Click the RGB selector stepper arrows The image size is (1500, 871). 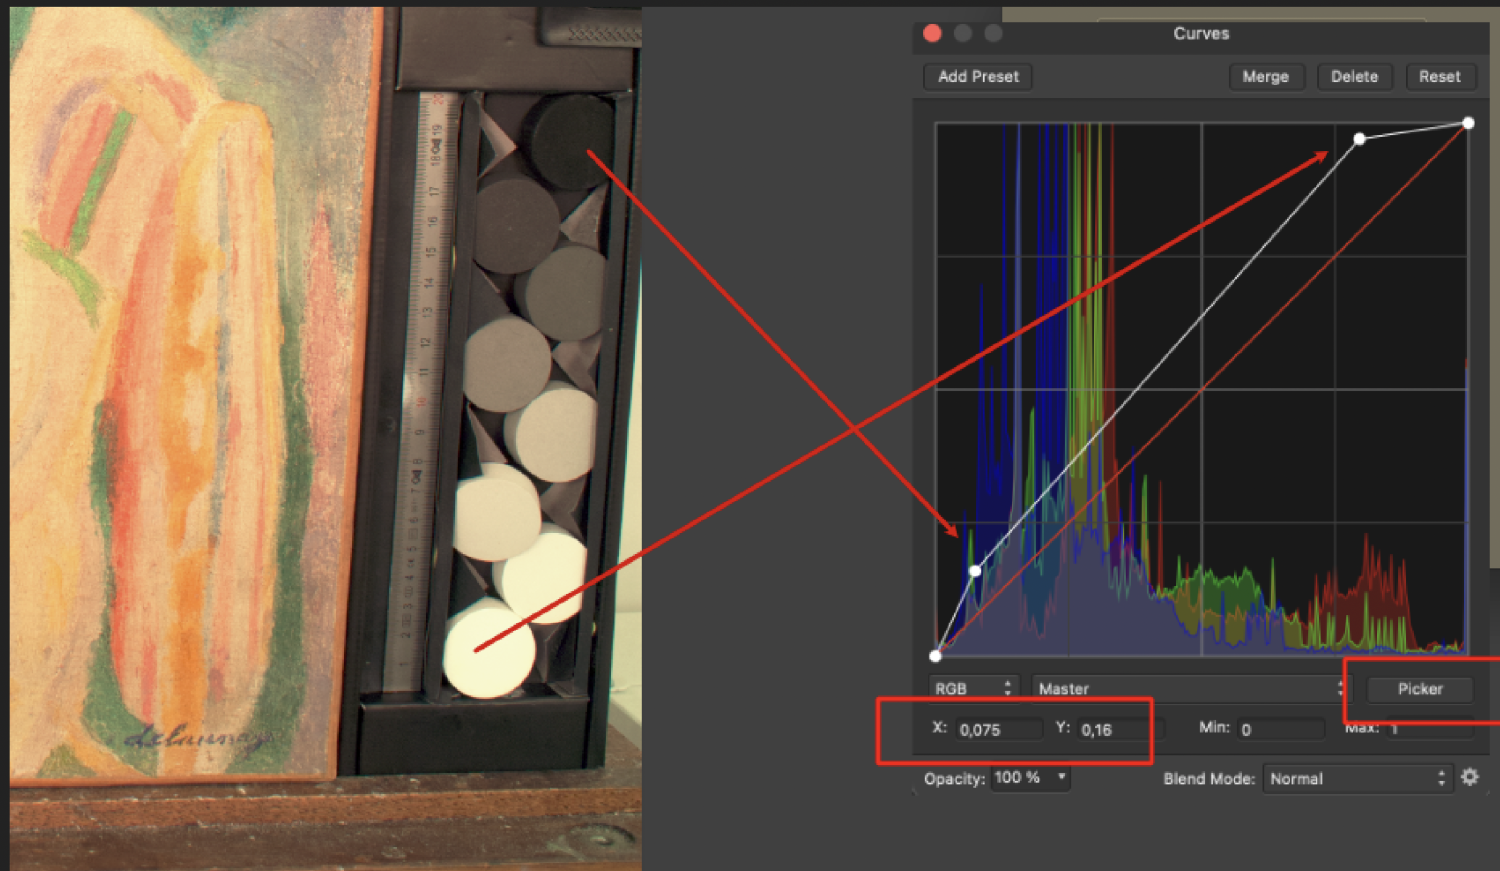point(1007,688)
